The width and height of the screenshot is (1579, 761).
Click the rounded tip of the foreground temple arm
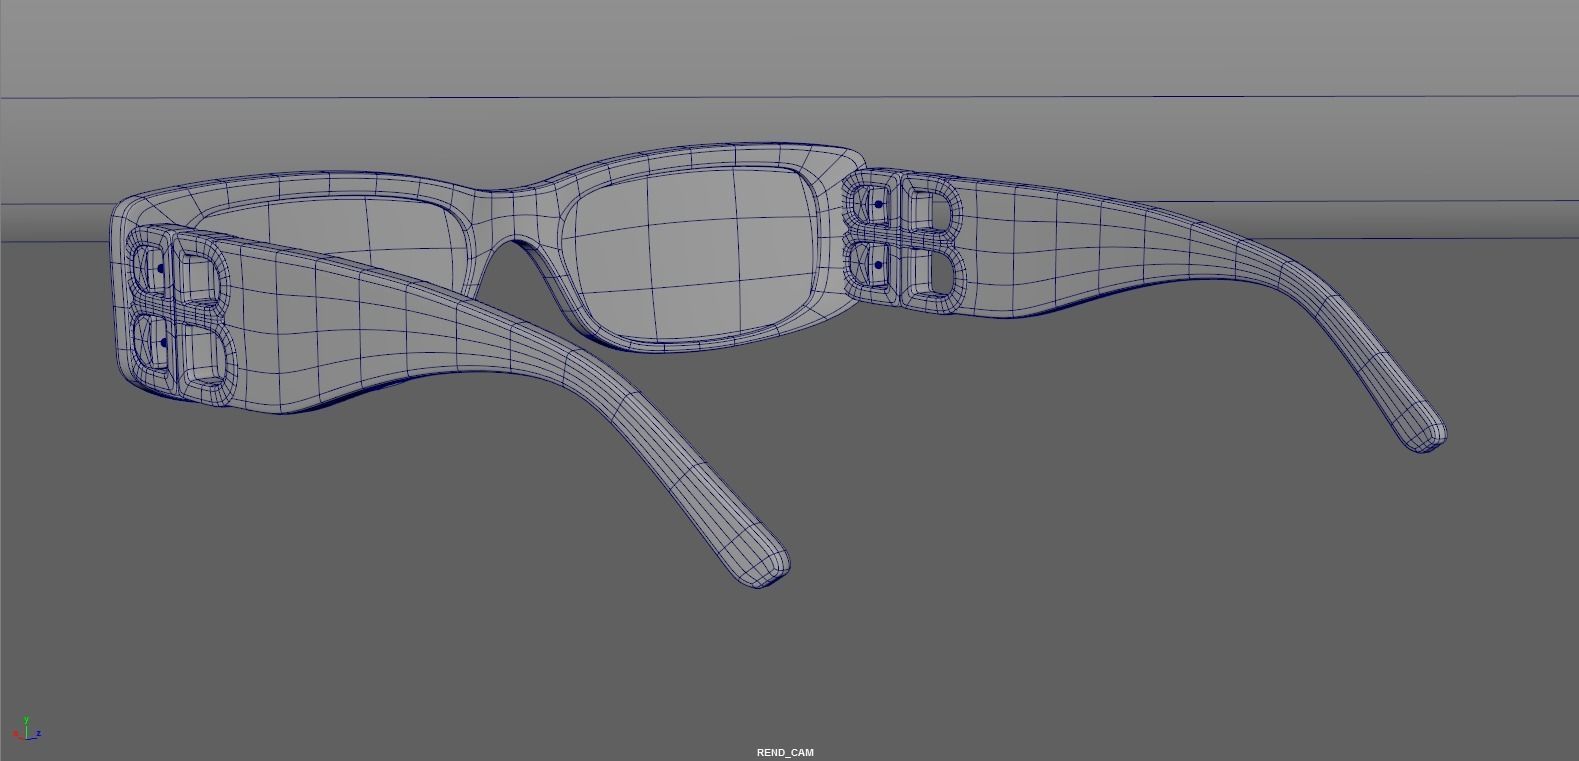tap(765, 566)
